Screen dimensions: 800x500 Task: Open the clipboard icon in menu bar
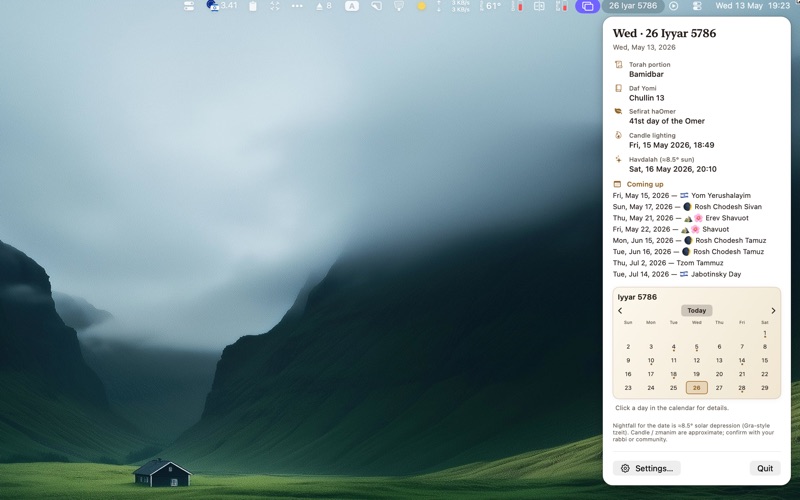(x=253, y=6)
